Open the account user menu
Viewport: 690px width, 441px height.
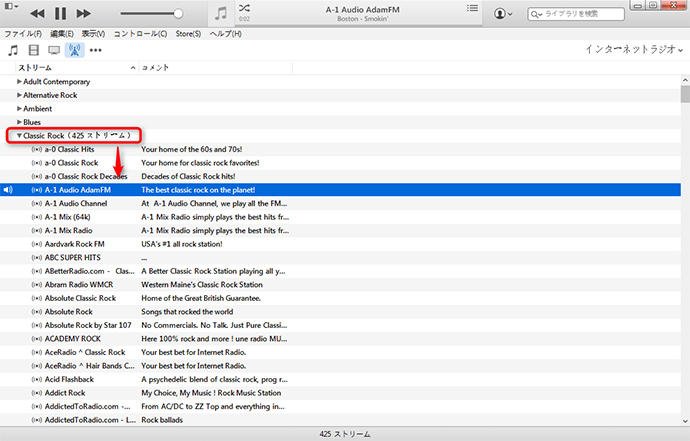(x=503, y=14)
